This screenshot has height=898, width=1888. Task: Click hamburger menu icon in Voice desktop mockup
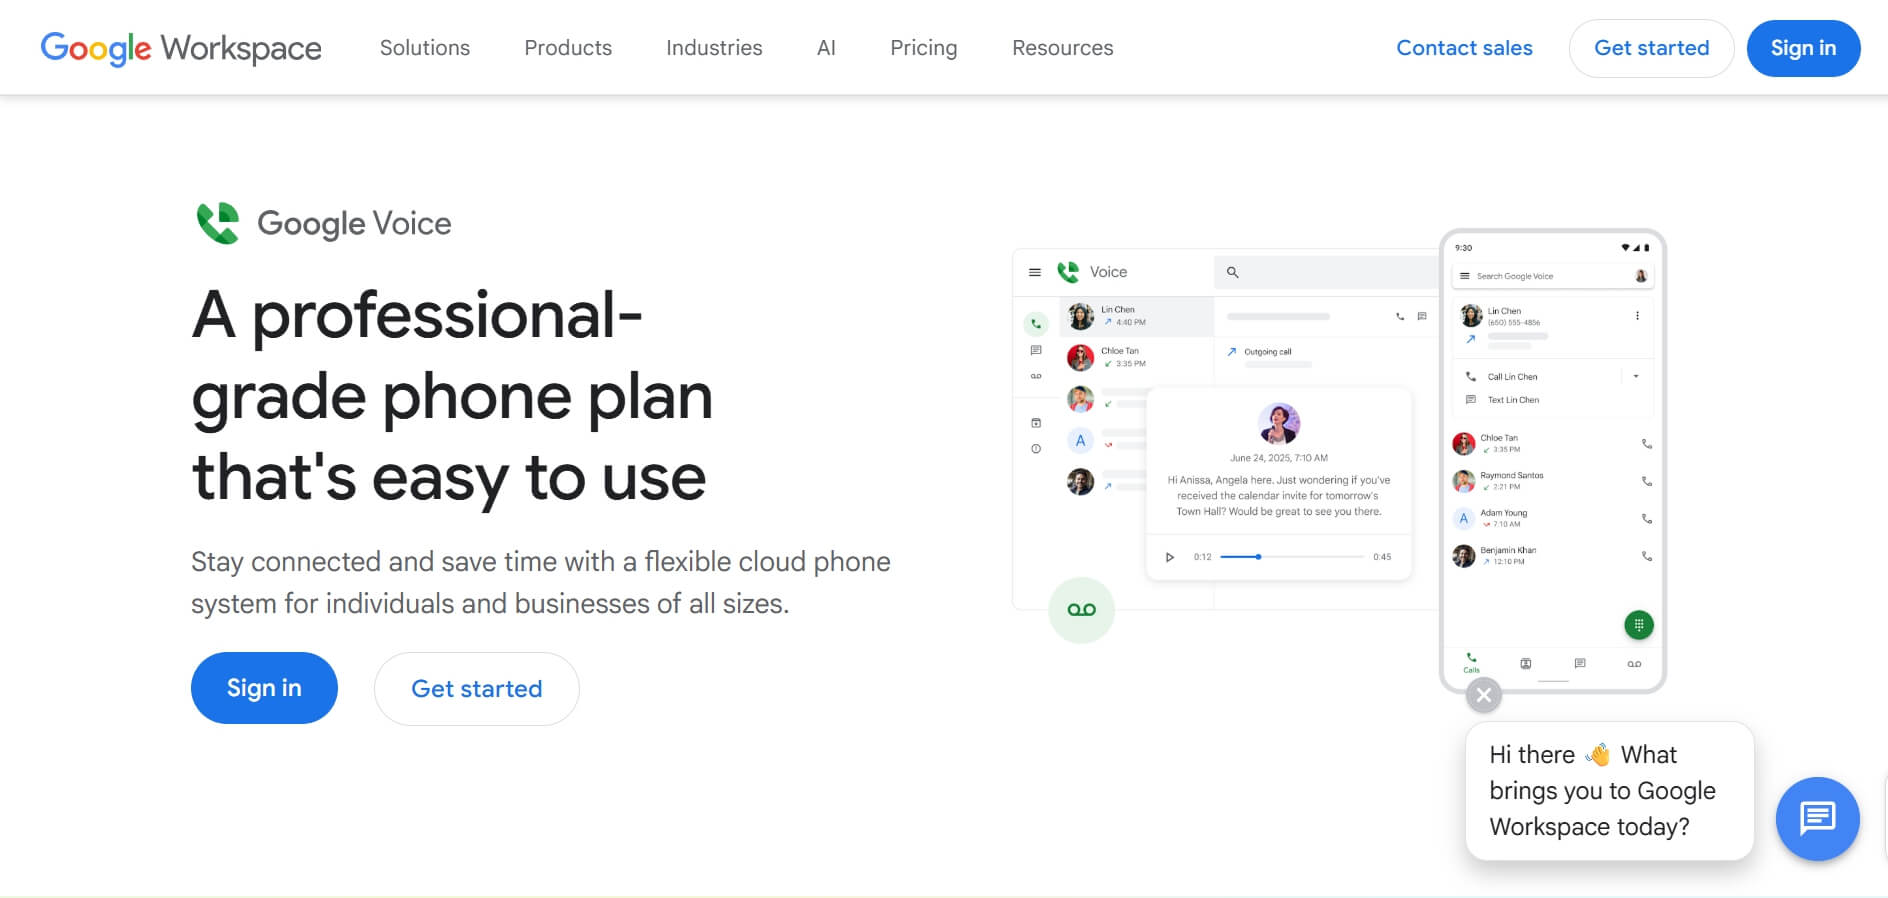[x=1035, y=272]
